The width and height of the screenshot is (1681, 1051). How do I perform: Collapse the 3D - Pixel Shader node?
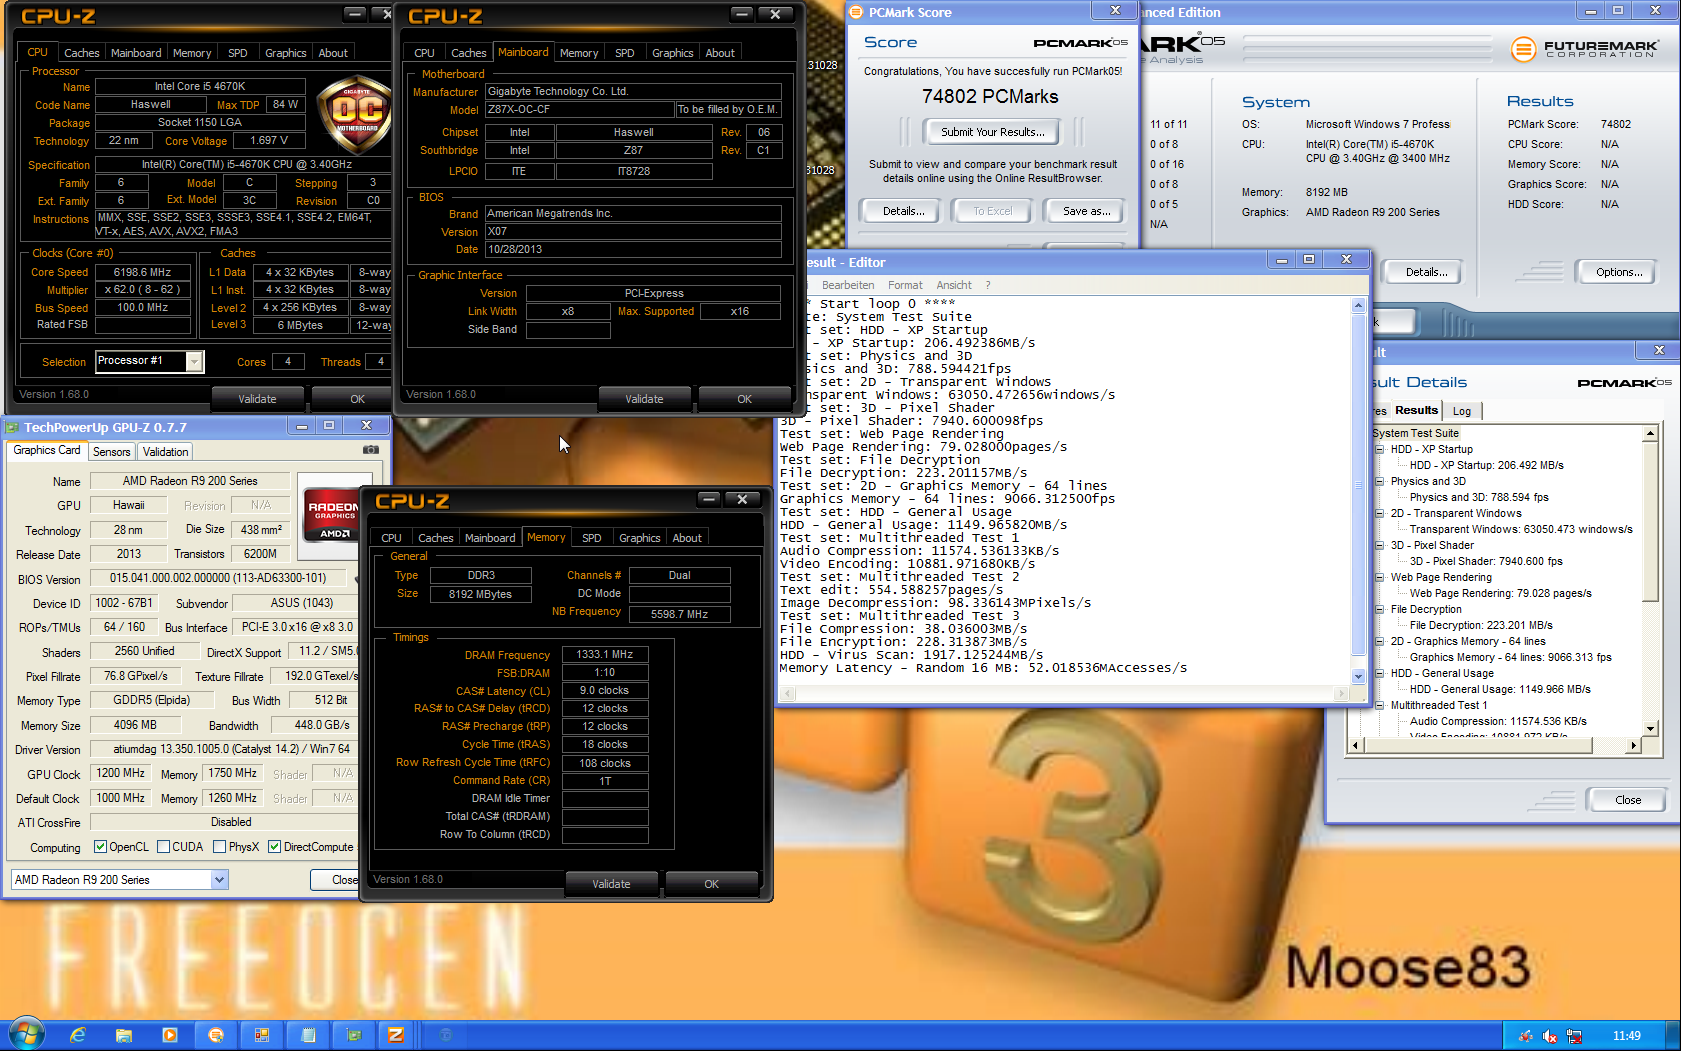tap(1380, 545)
